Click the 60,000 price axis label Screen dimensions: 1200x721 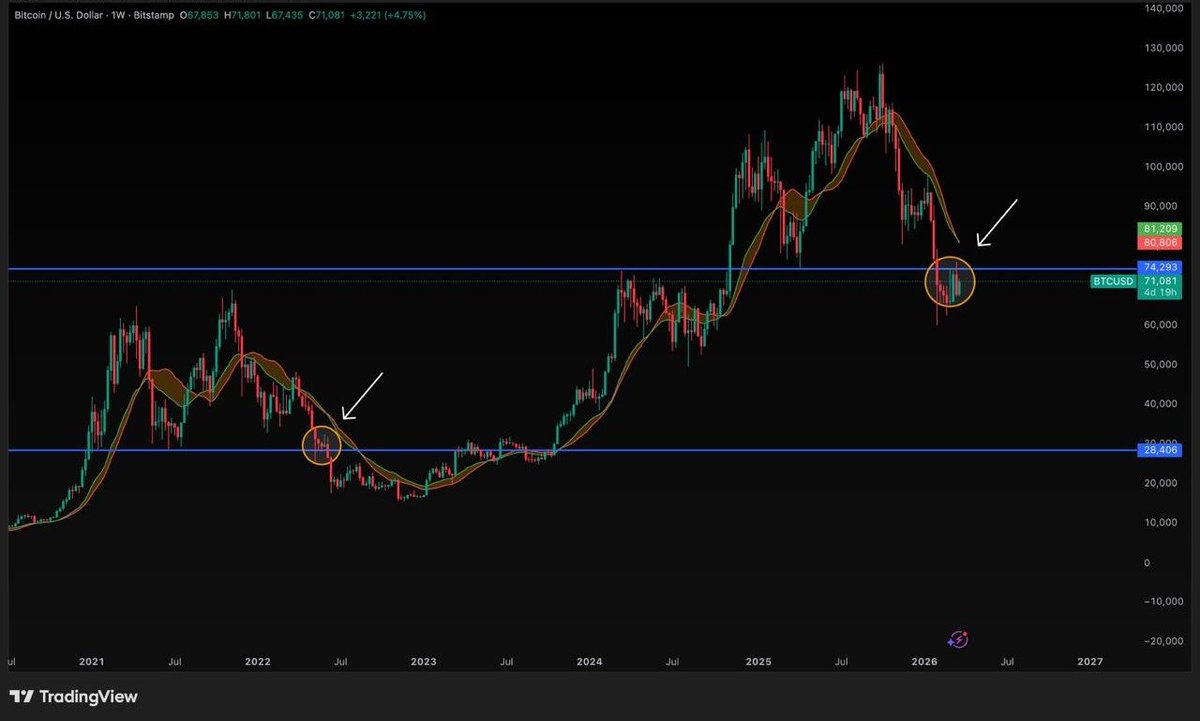[1160, 325]
